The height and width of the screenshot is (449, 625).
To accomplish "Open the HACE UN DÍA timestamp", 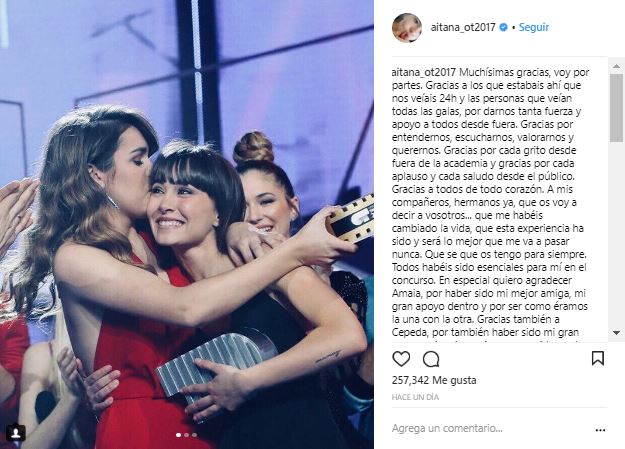I will click(x=415, y=397).
